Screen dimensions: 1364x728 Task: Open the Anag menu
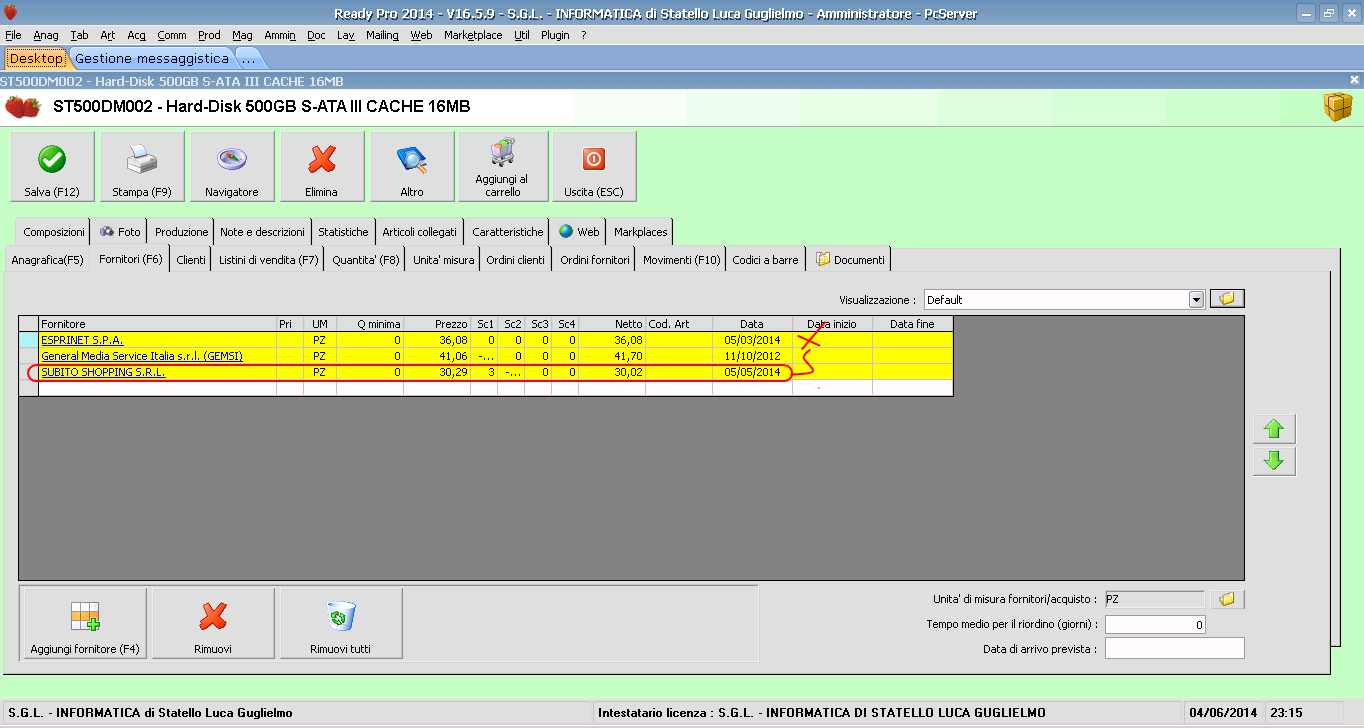[46, 35]
